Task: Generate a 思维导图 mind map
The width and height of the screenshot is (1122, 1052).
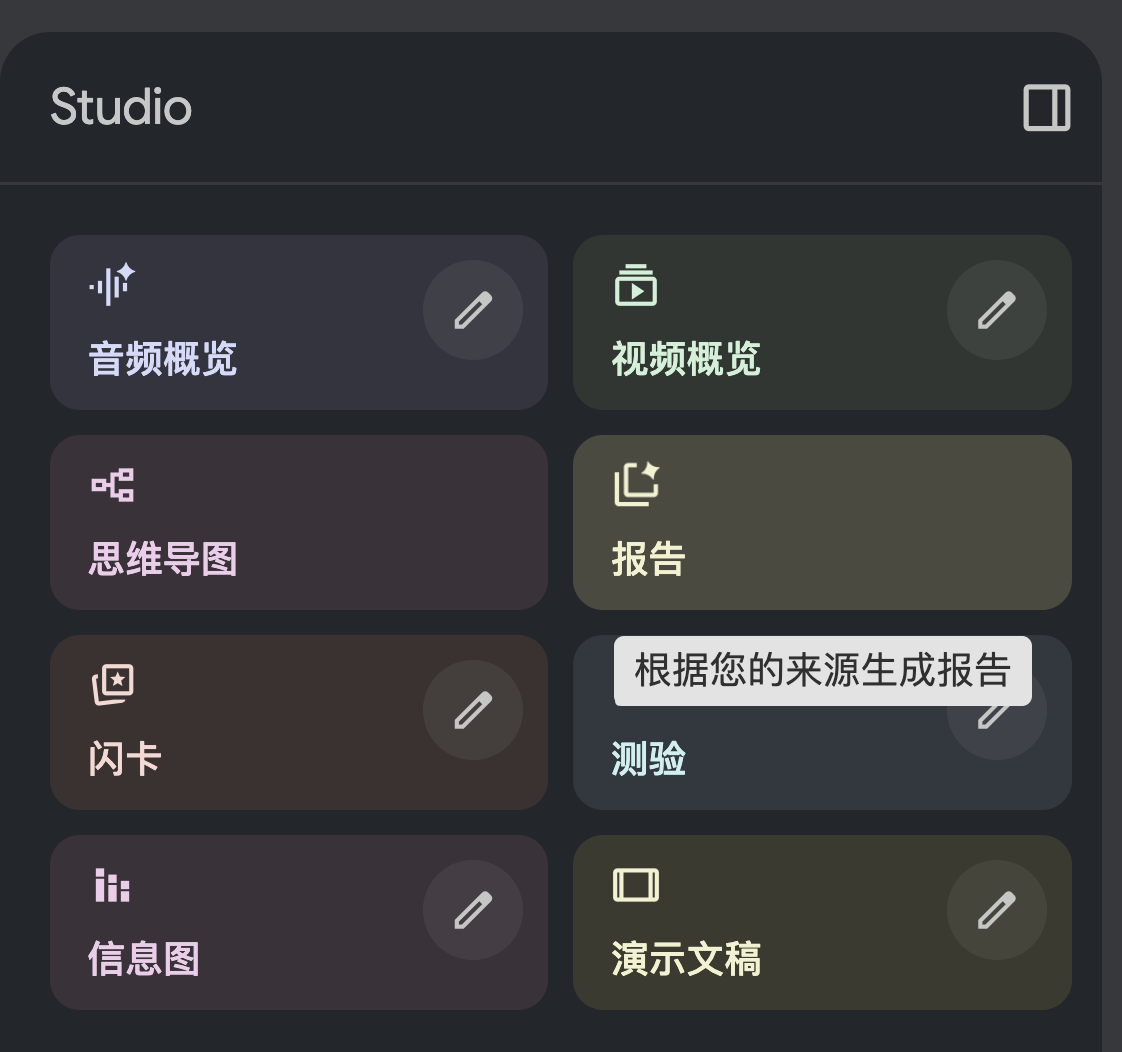Action: pos(298,522)
